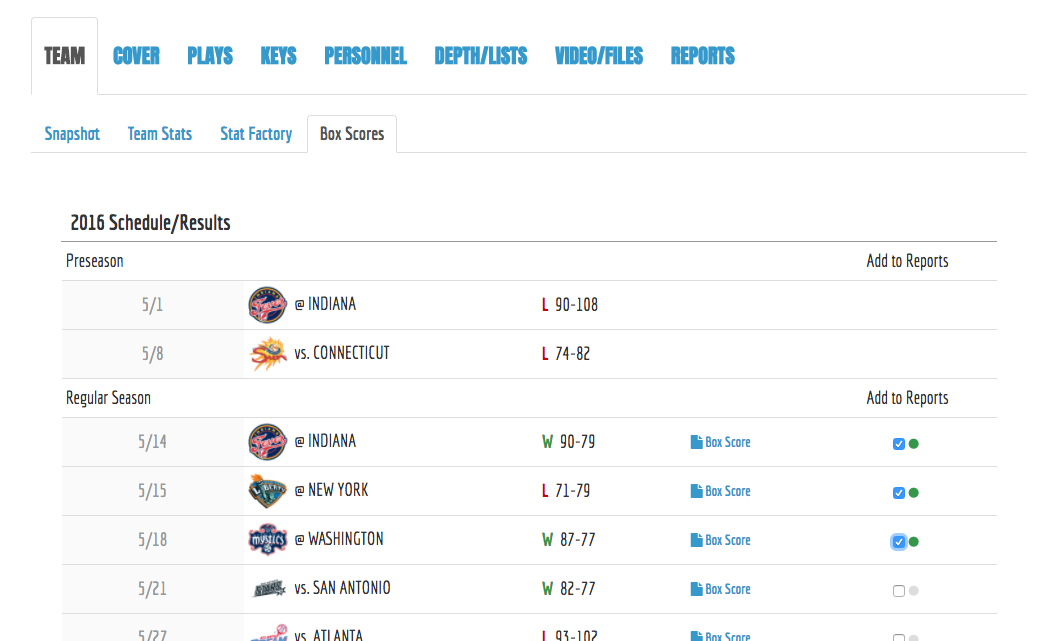Click the Connecticut Sun logo in the 5/8 row
This screenshot has height=641, width=1055.
tap(267, 354)
